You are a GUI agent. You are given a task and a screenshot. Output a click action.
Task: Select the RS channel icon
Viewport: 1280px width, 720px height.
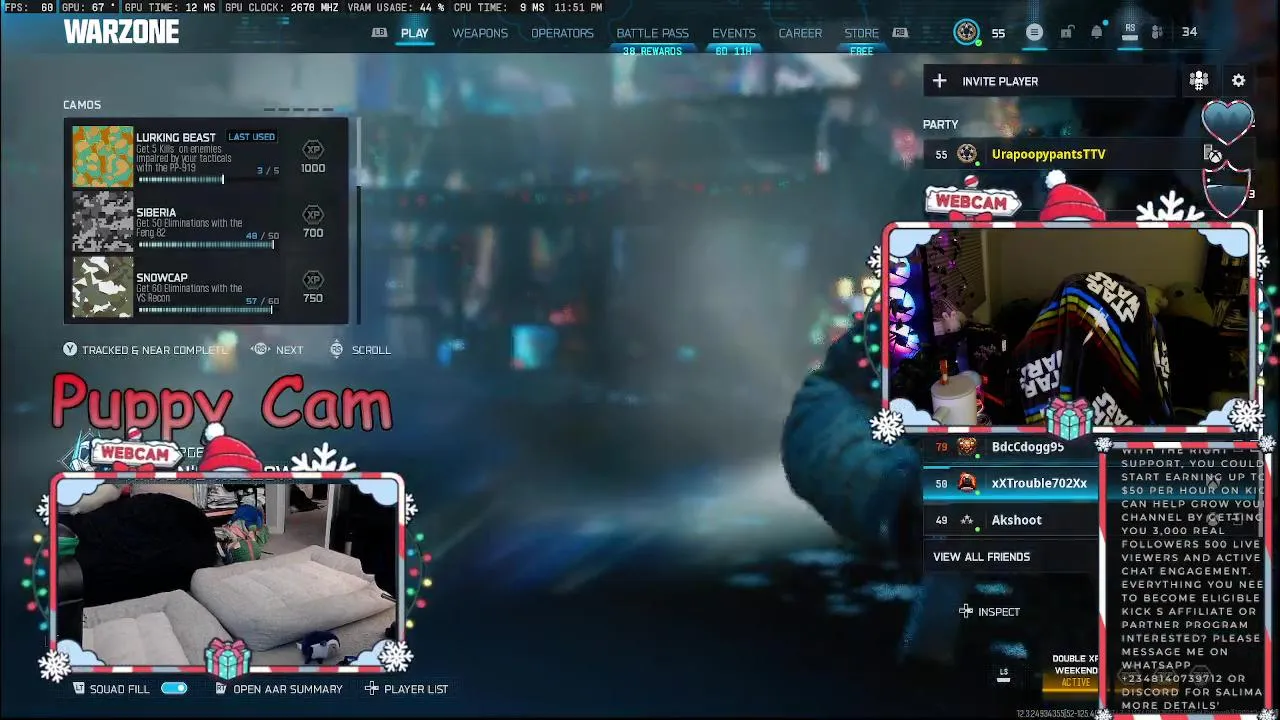pos(1130,33)
